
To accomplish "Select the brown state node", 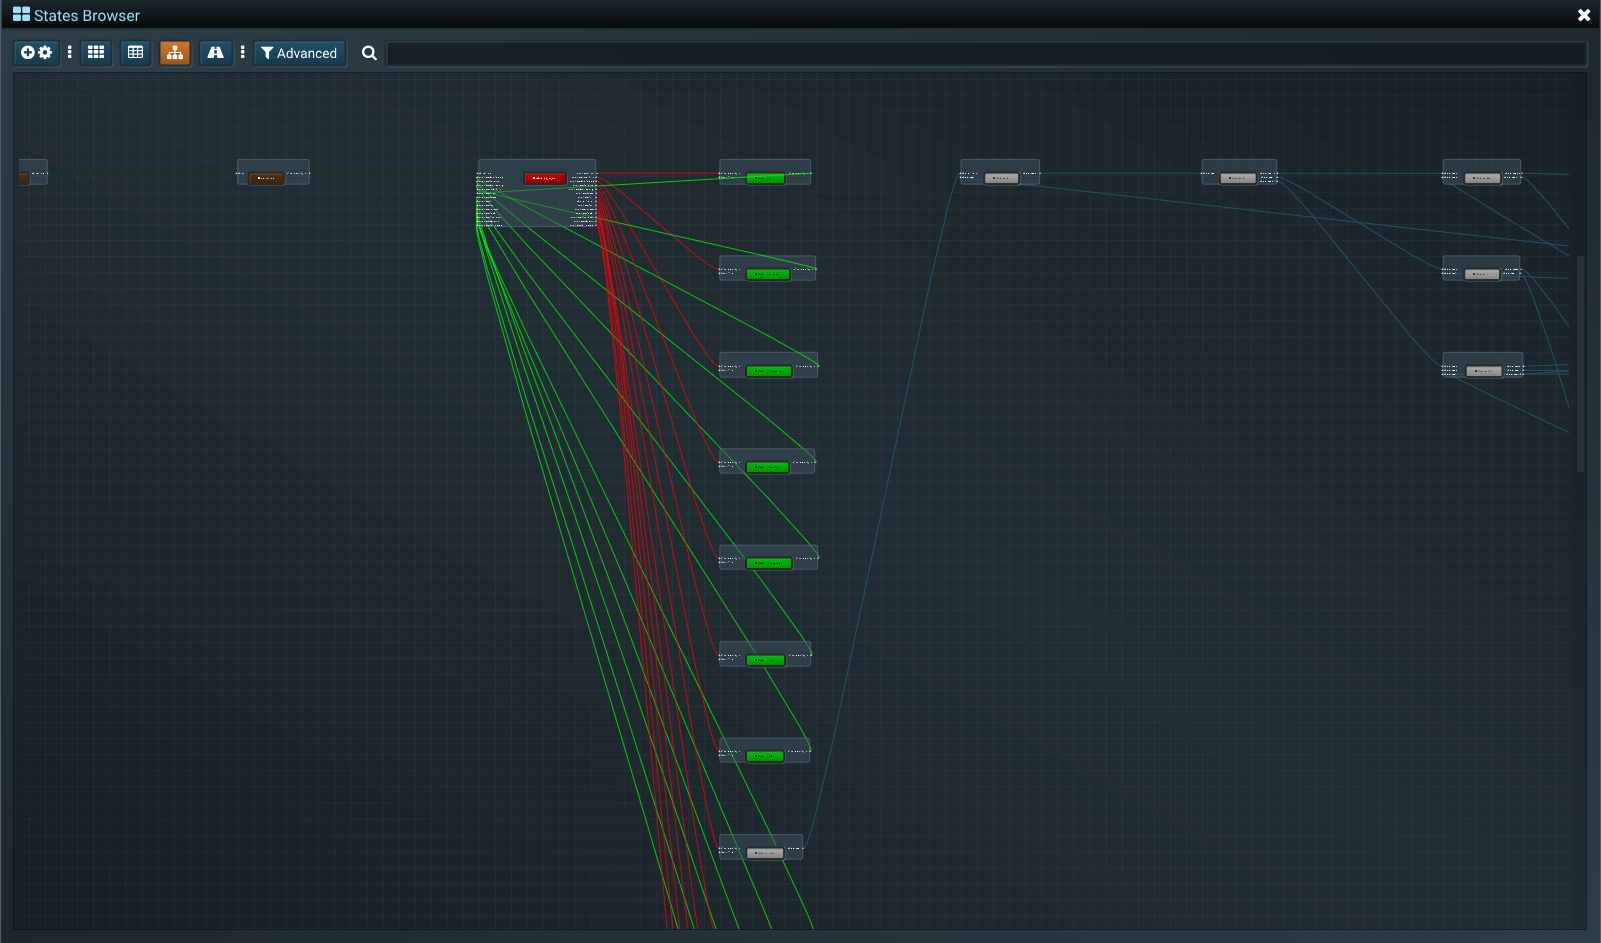I will [266, 178].
